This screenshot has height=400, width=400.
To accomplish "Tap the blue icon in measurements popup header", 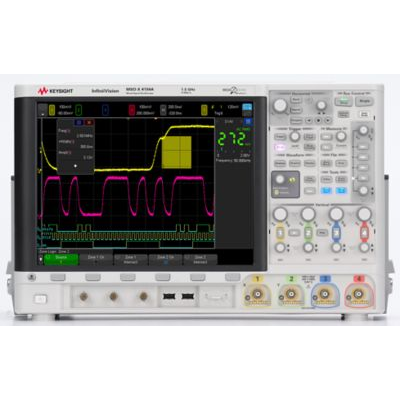I will pyautogui.click(x=79, y=123).
